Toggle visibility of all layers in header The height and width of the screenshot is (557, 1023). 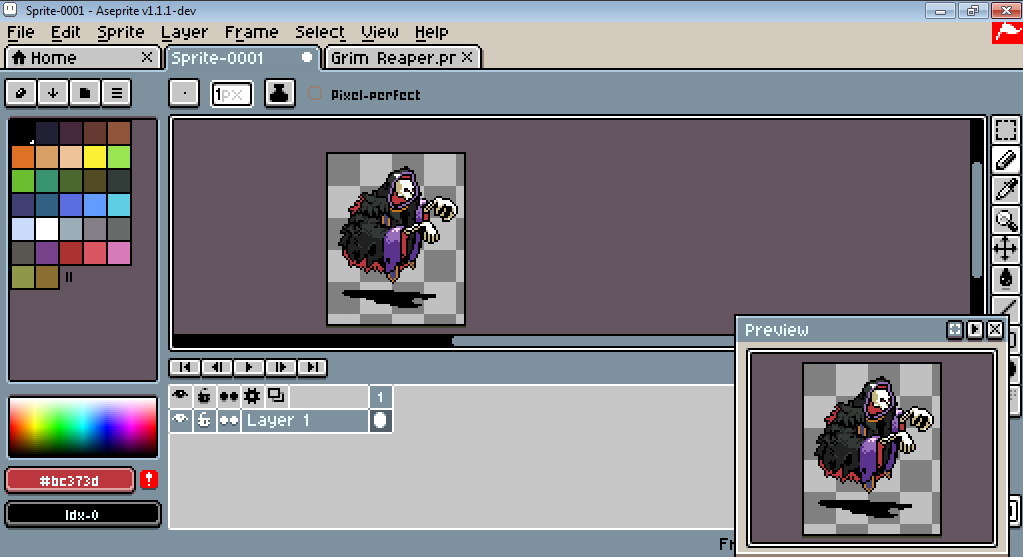point(181,396)
